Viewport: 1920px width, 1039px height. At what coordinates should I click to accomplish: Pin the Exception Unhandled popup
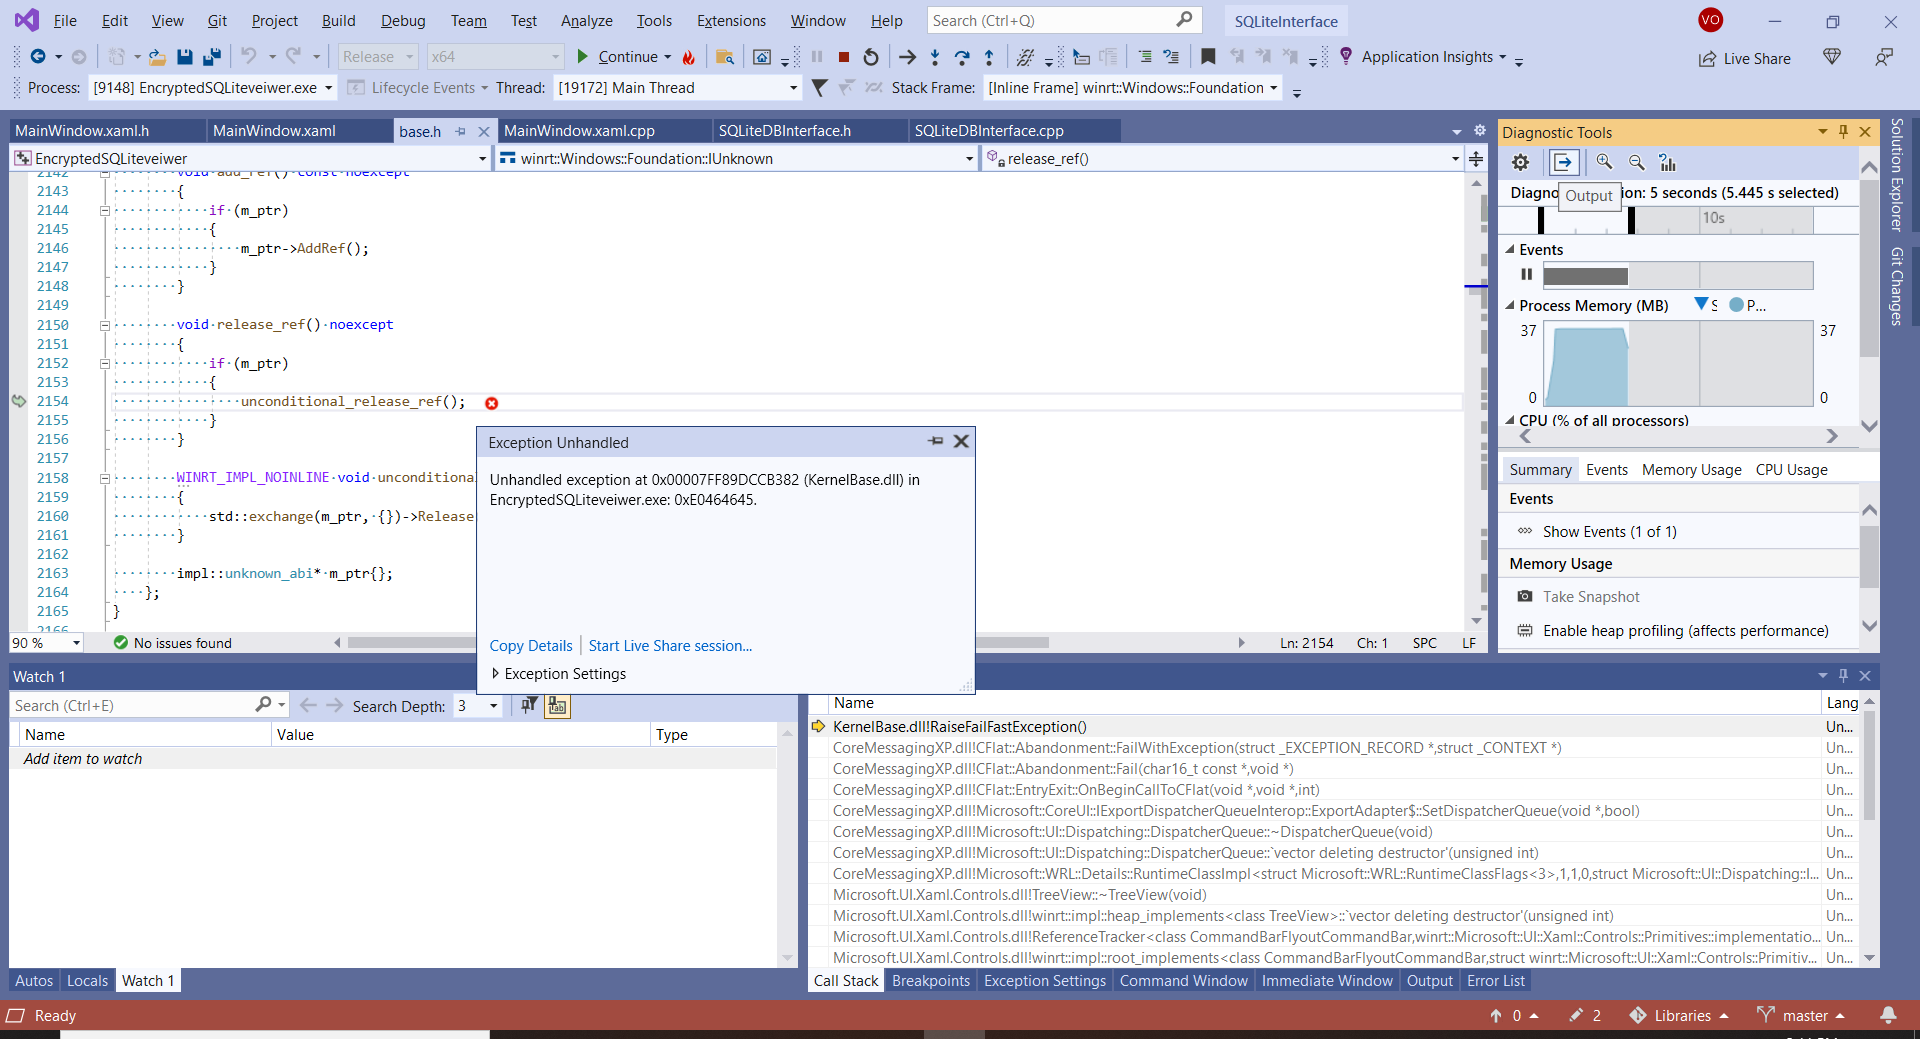(x=936, y=441)
